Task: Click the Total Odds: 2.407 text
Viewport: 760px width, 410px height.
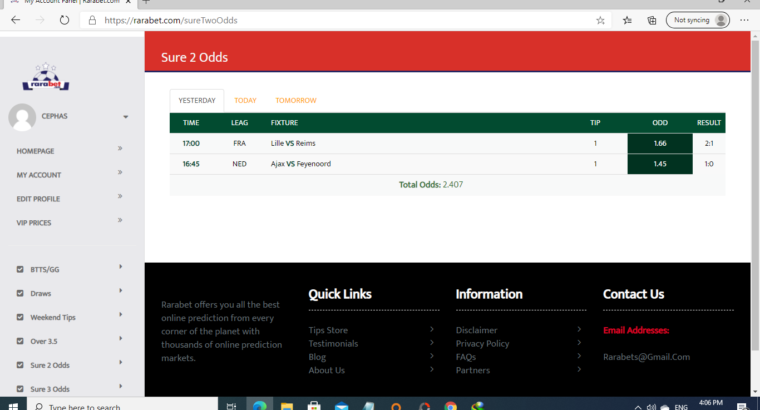Action: (x=431, y=185)
